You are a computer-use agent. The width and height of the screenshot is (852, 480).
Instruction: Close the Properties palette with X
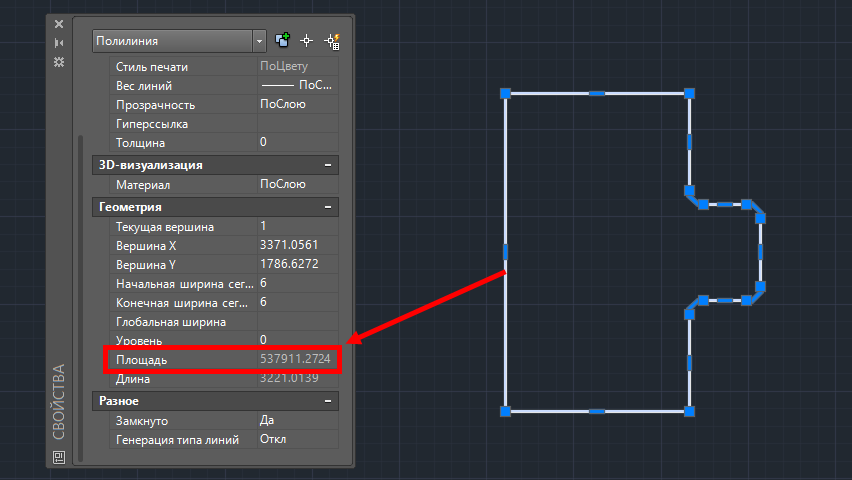coord(59,23)
